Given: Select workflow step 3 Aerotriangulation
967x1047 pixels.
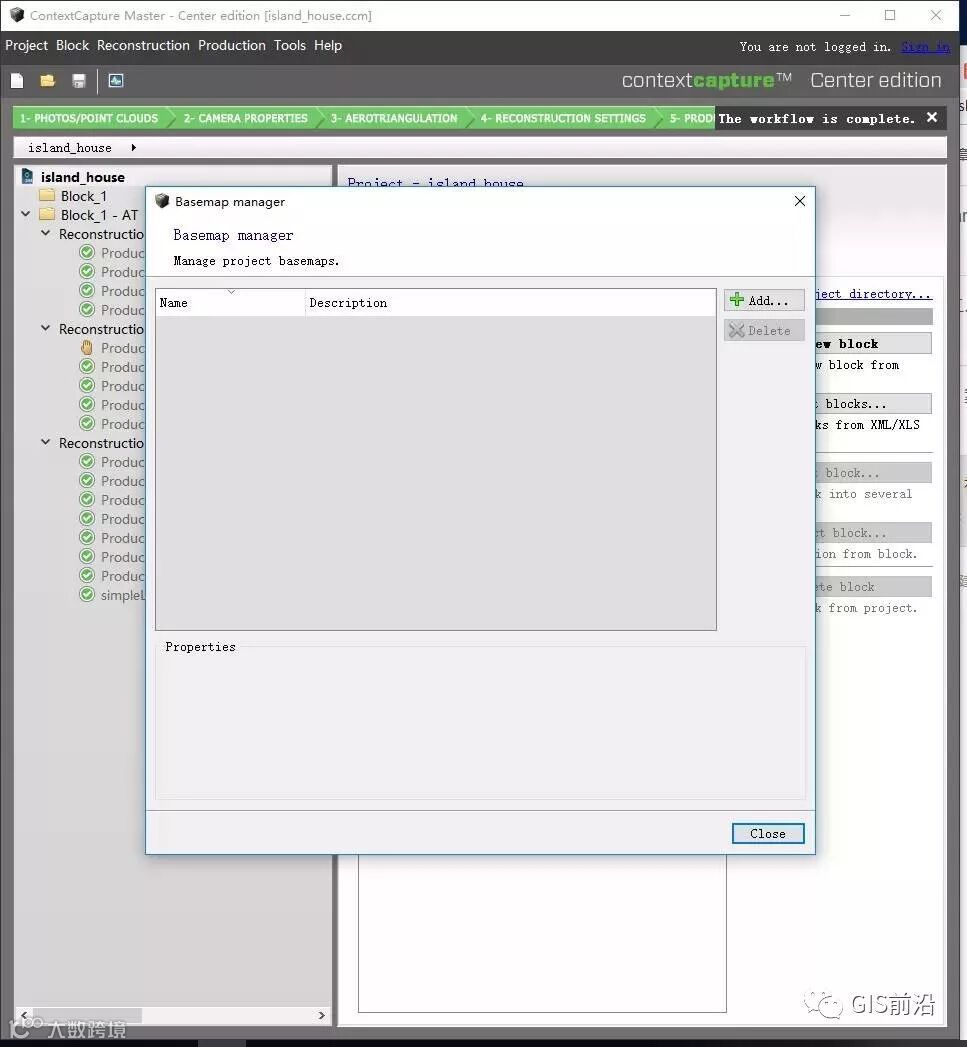Looking at the screenshot, I should coord(394,118).
